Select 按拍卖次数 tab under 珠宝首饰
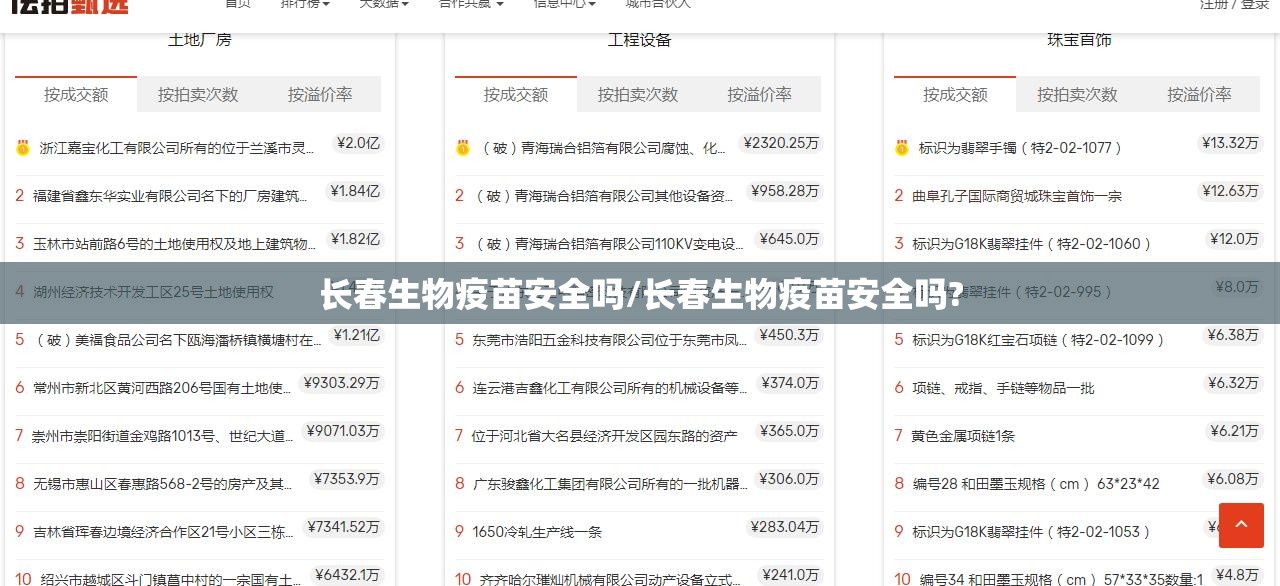Viewport: 1280px width, 586px height. [x=1077, y=94]
